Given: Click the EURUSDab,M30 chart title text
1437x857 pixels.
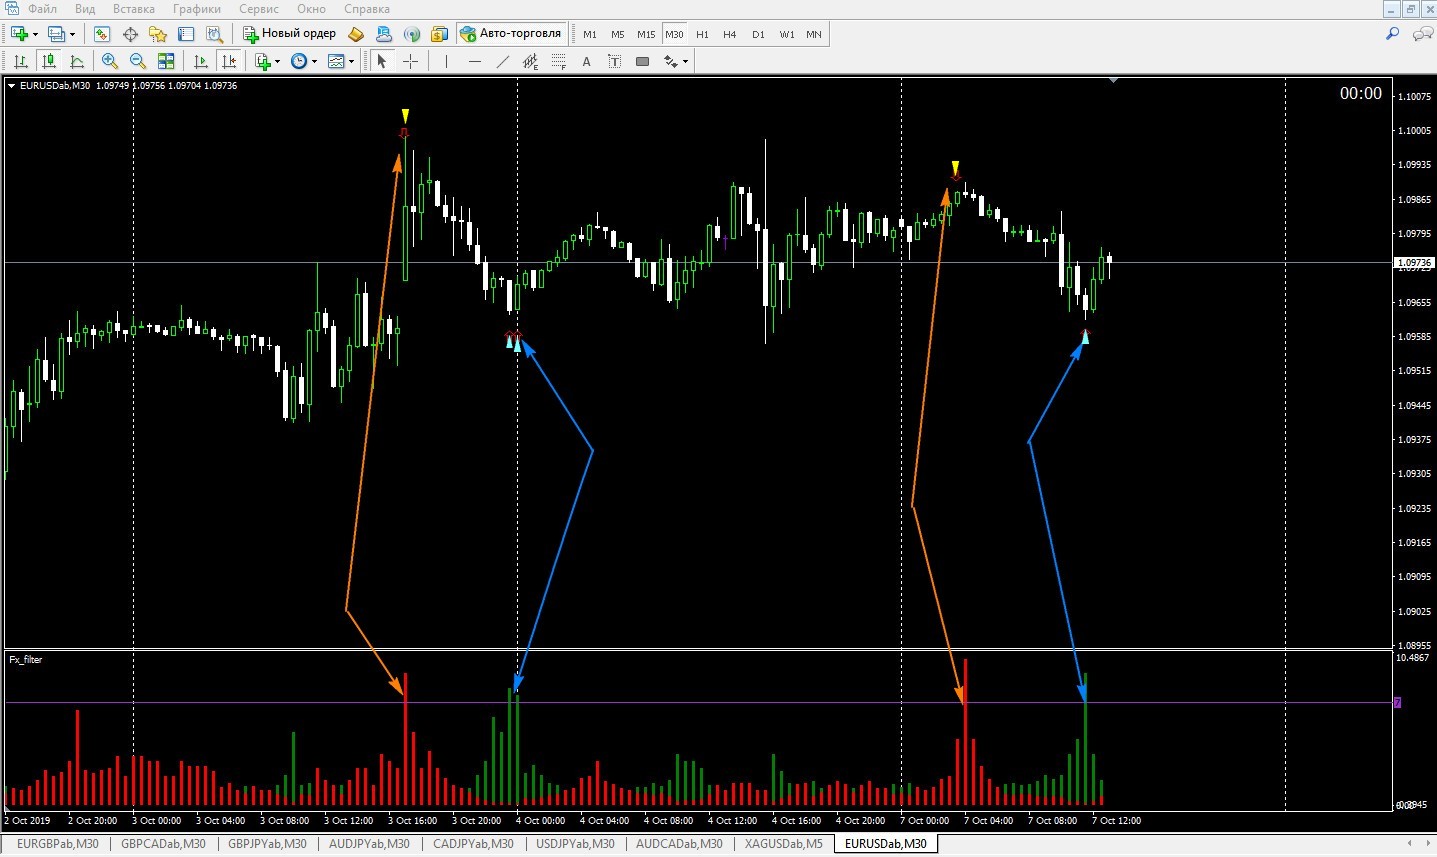Looking at the screenshot, I should pyautogui.click(x=55, y=86).
